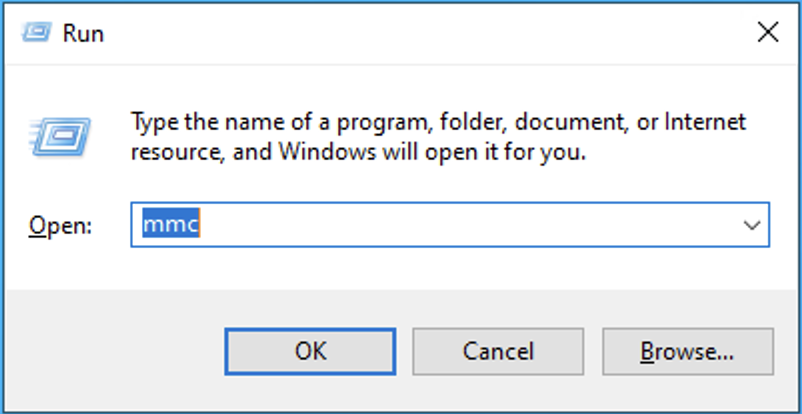The height and width of the screenshot is (414, 802).
Task: Click empty space inside the Open field
Action: click(x=450, y=225)
